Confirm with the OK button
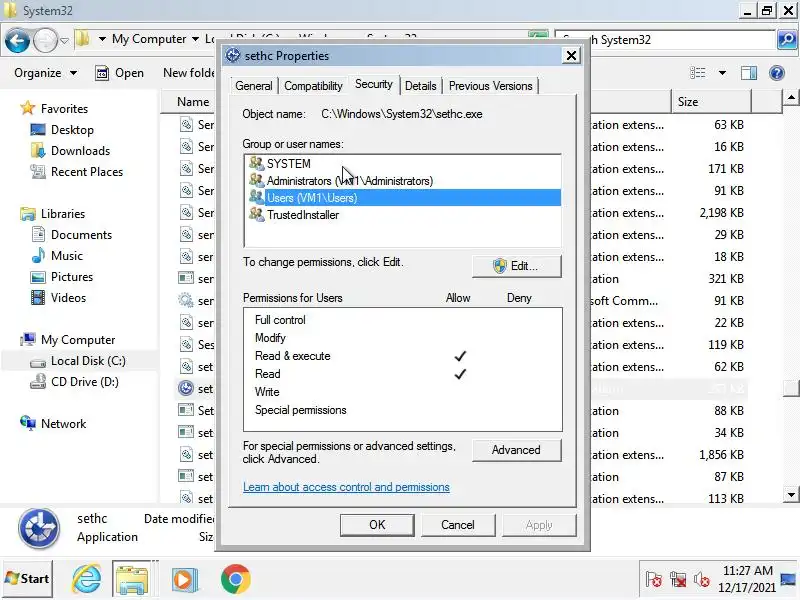 click(x=377, y=525)
